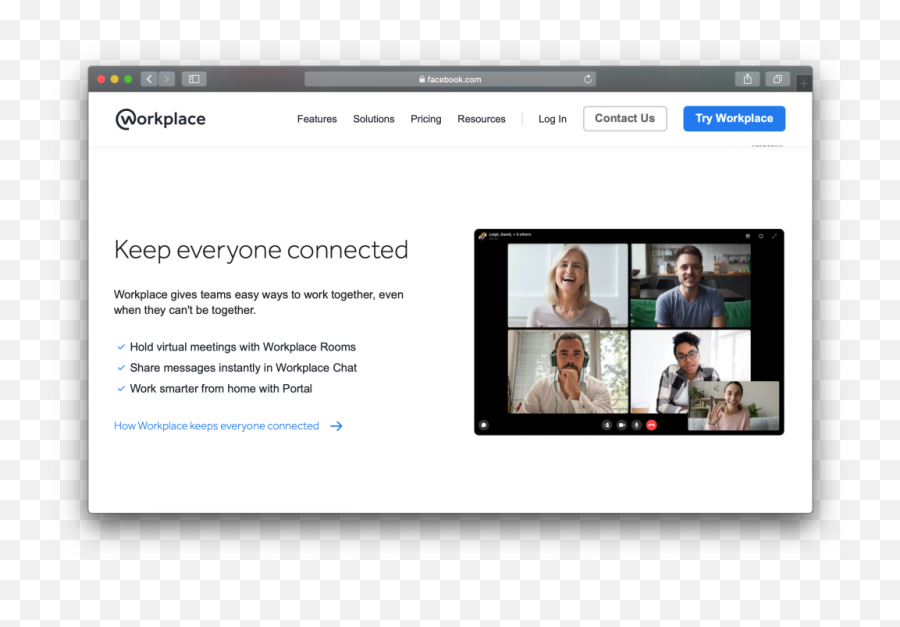Open the Resources menu item
Image resolution: width=900 pixels, height=627 pixels.
point(482,119)
